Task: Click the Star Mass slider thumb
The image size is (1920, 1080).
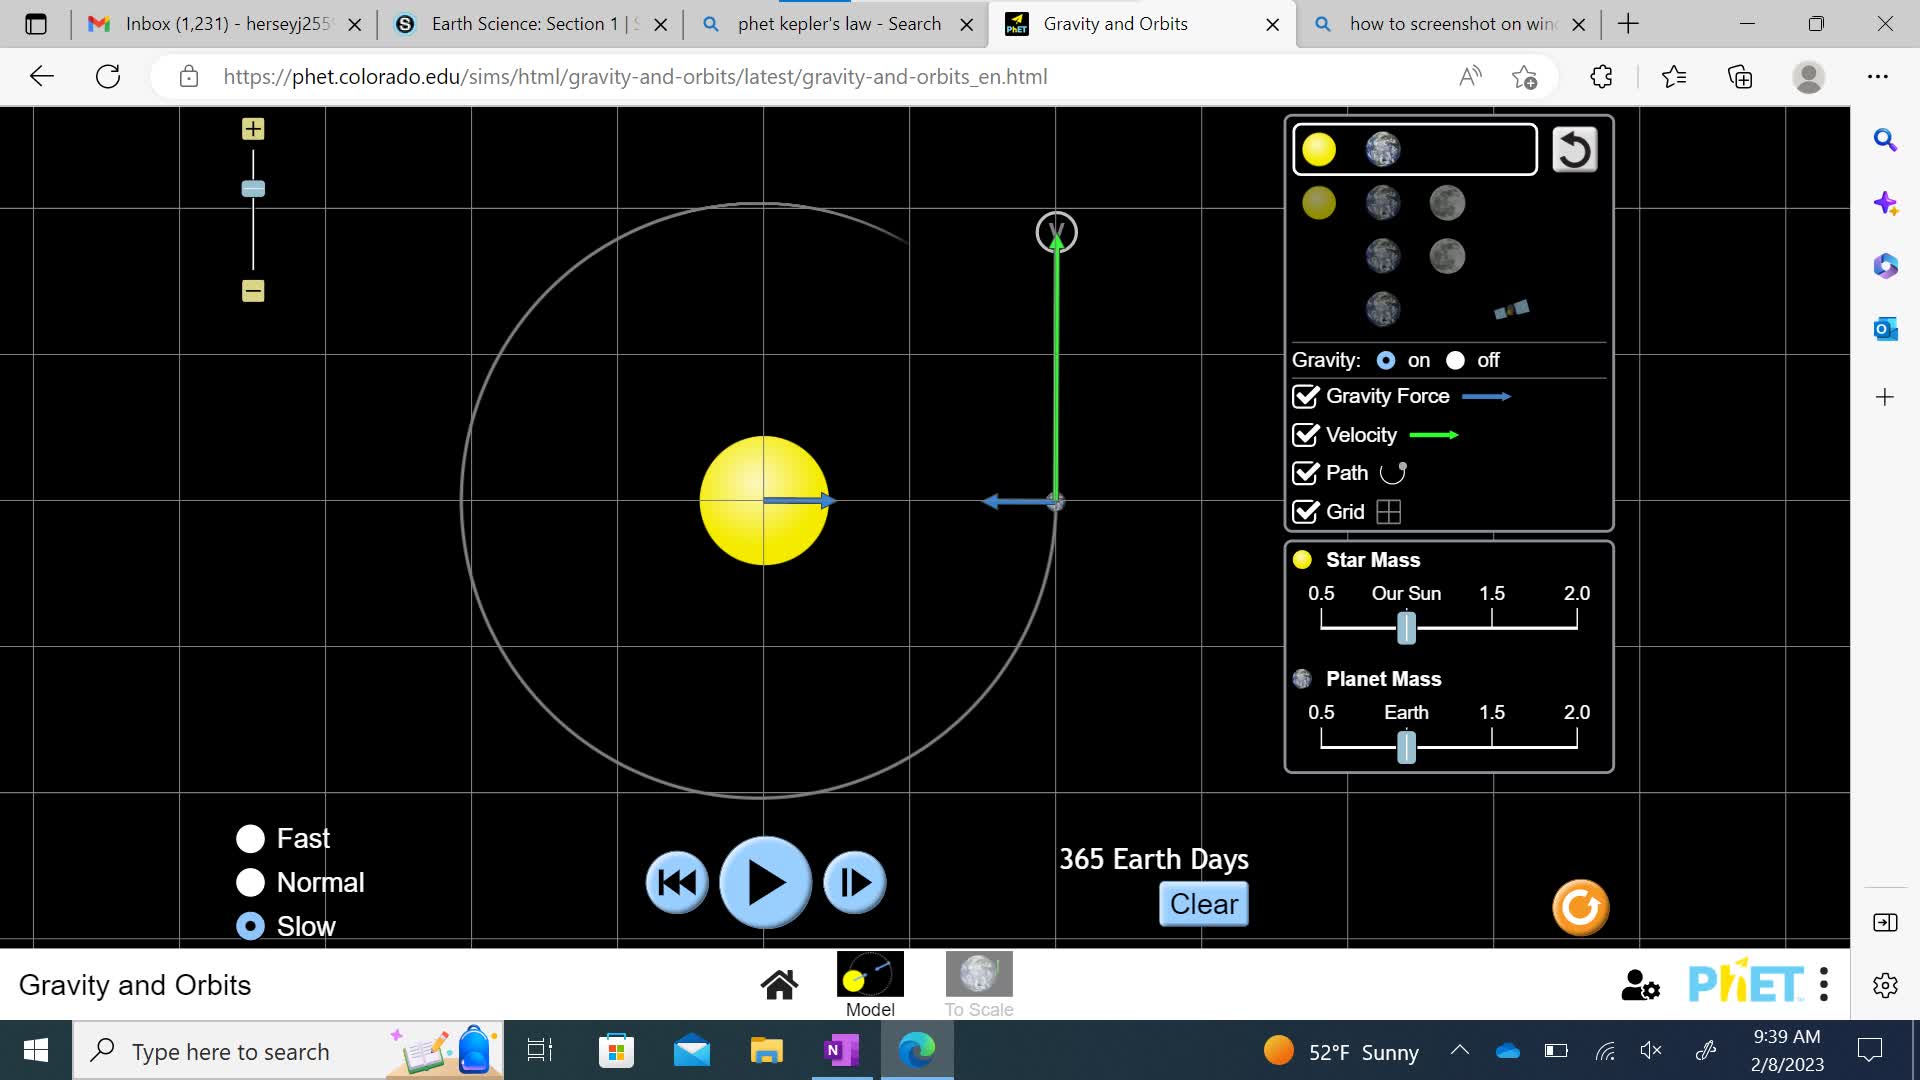Action: (x=1406, y=628)
